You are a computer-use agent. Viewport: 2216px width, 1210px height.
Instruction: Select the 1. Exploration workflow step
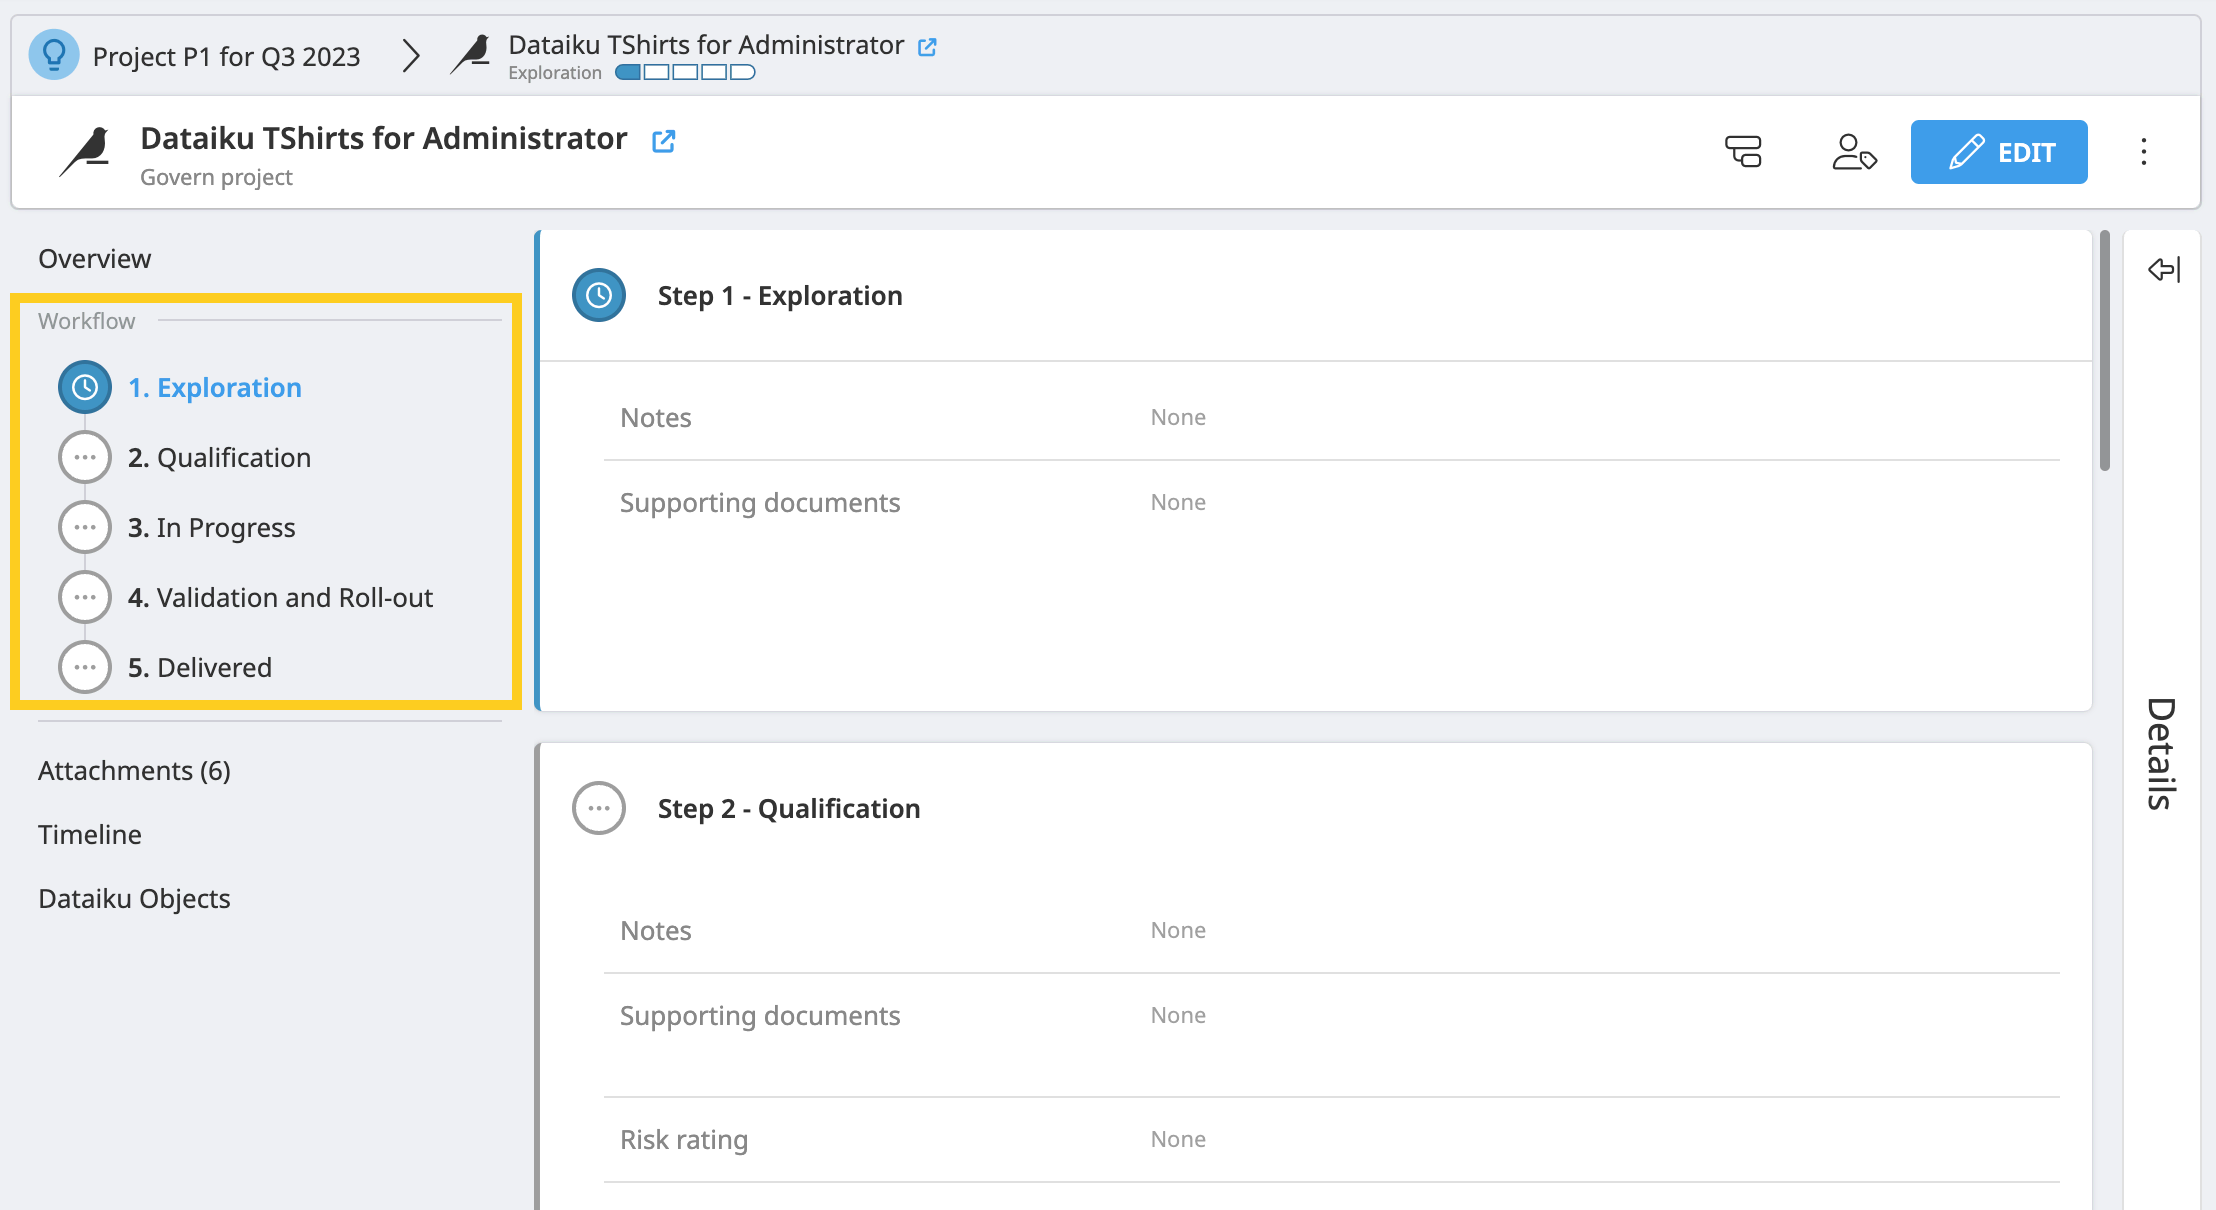[x=215, y=388]
